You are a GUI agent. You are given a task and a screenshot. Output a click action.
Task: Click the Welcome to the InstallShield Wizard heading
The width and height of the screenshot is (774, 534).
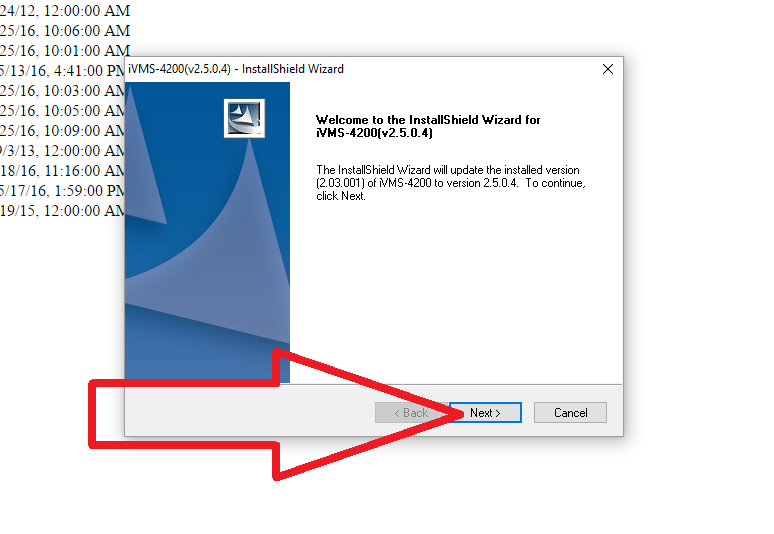428,126
